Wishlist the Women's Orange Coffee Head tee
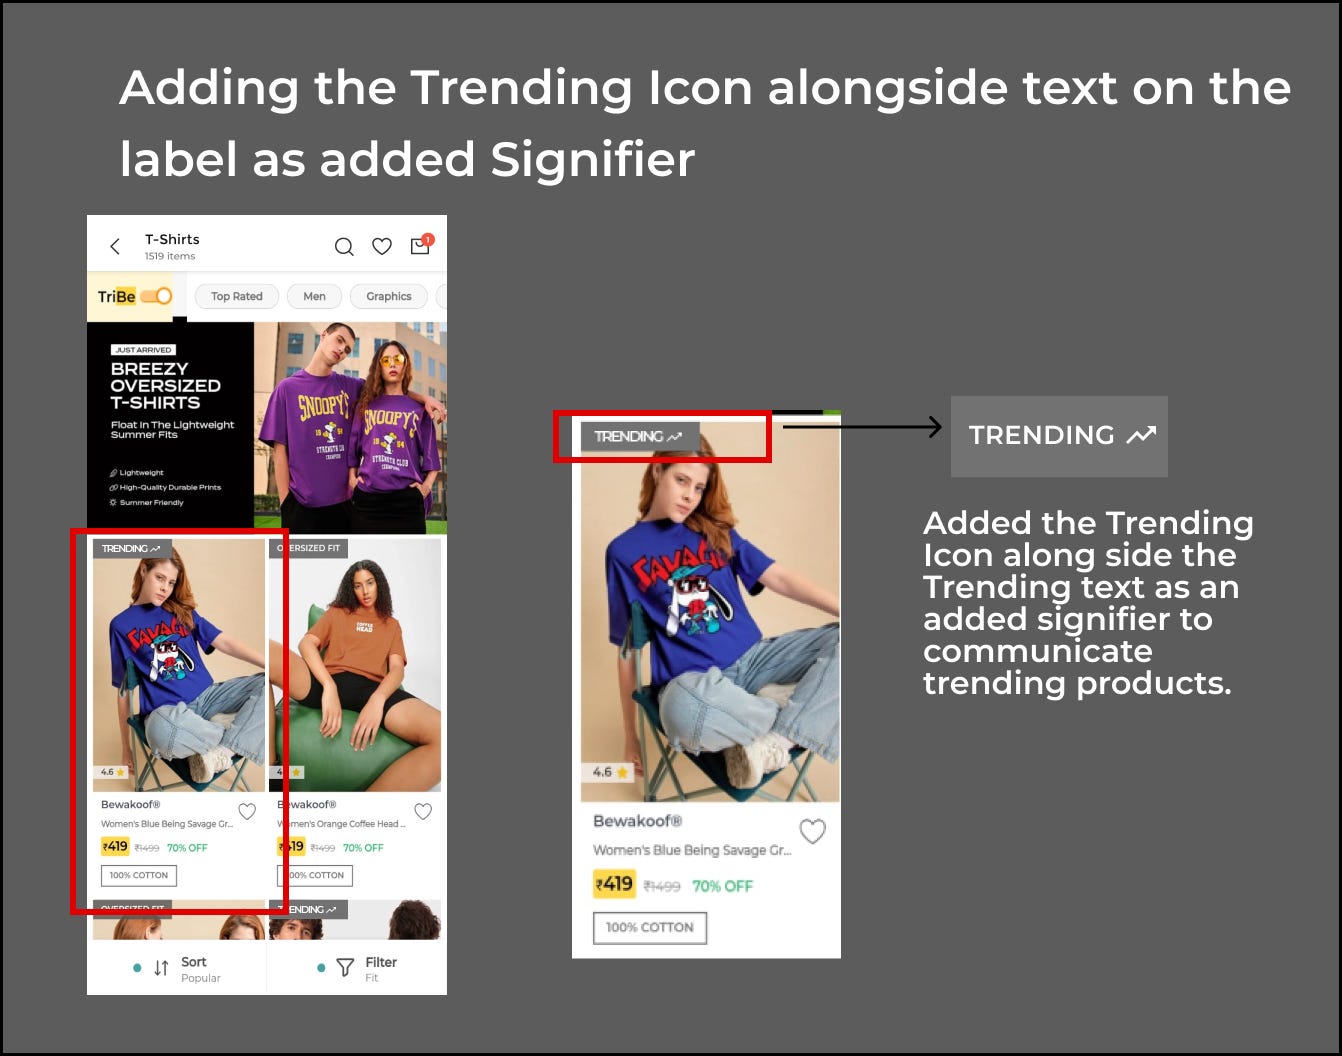 pos(423,811)
